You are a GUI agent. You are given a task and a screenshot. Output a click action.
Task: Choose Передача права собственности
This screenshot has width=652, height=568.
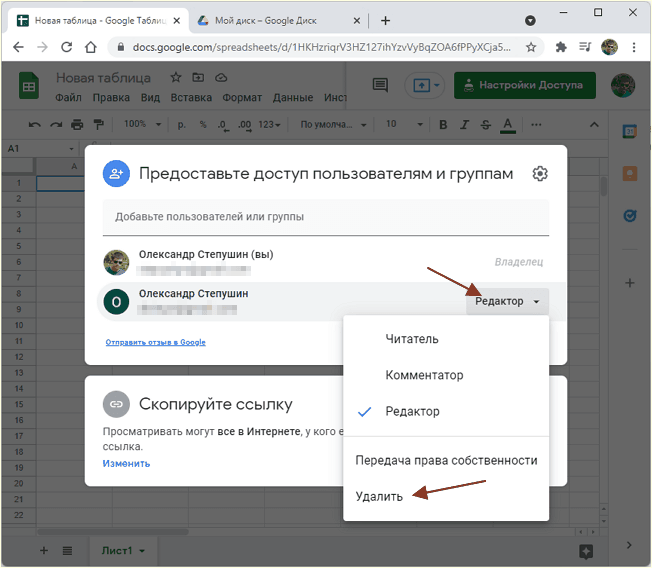point(446,460)
